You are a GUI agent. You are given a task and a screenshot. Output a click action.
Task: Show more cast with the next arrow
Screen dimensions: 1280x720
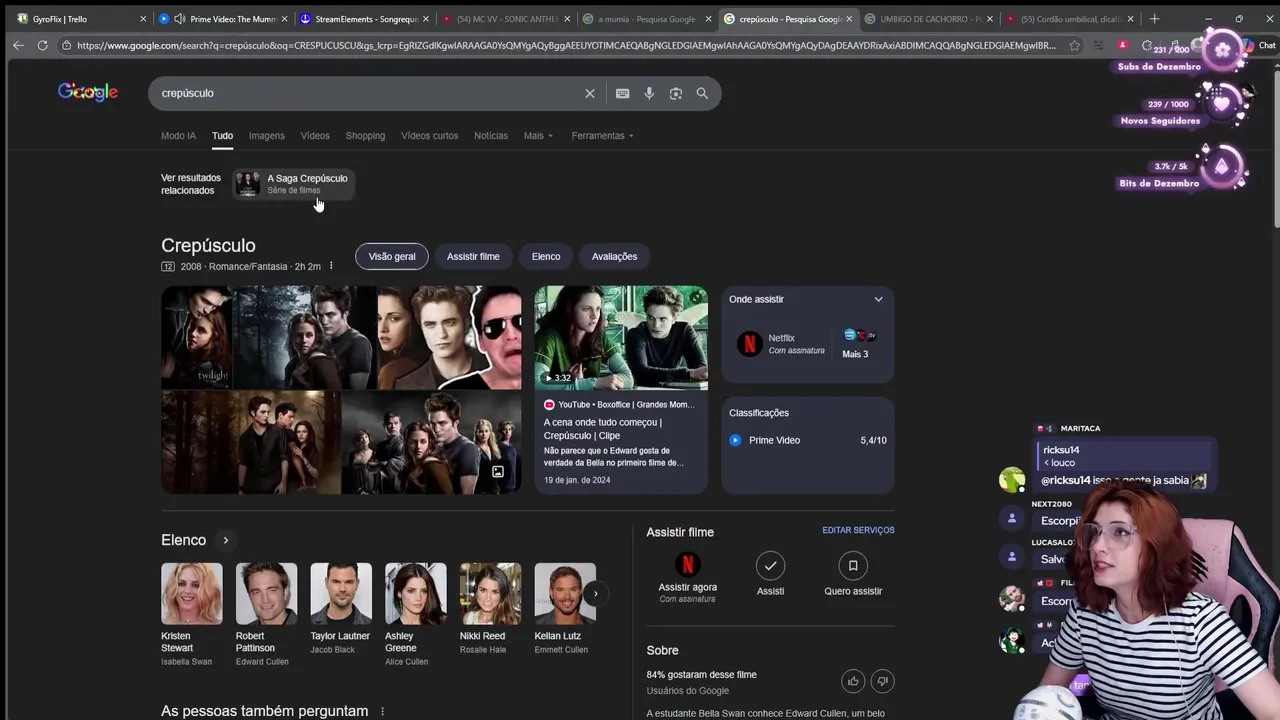[x=595, y=594]
